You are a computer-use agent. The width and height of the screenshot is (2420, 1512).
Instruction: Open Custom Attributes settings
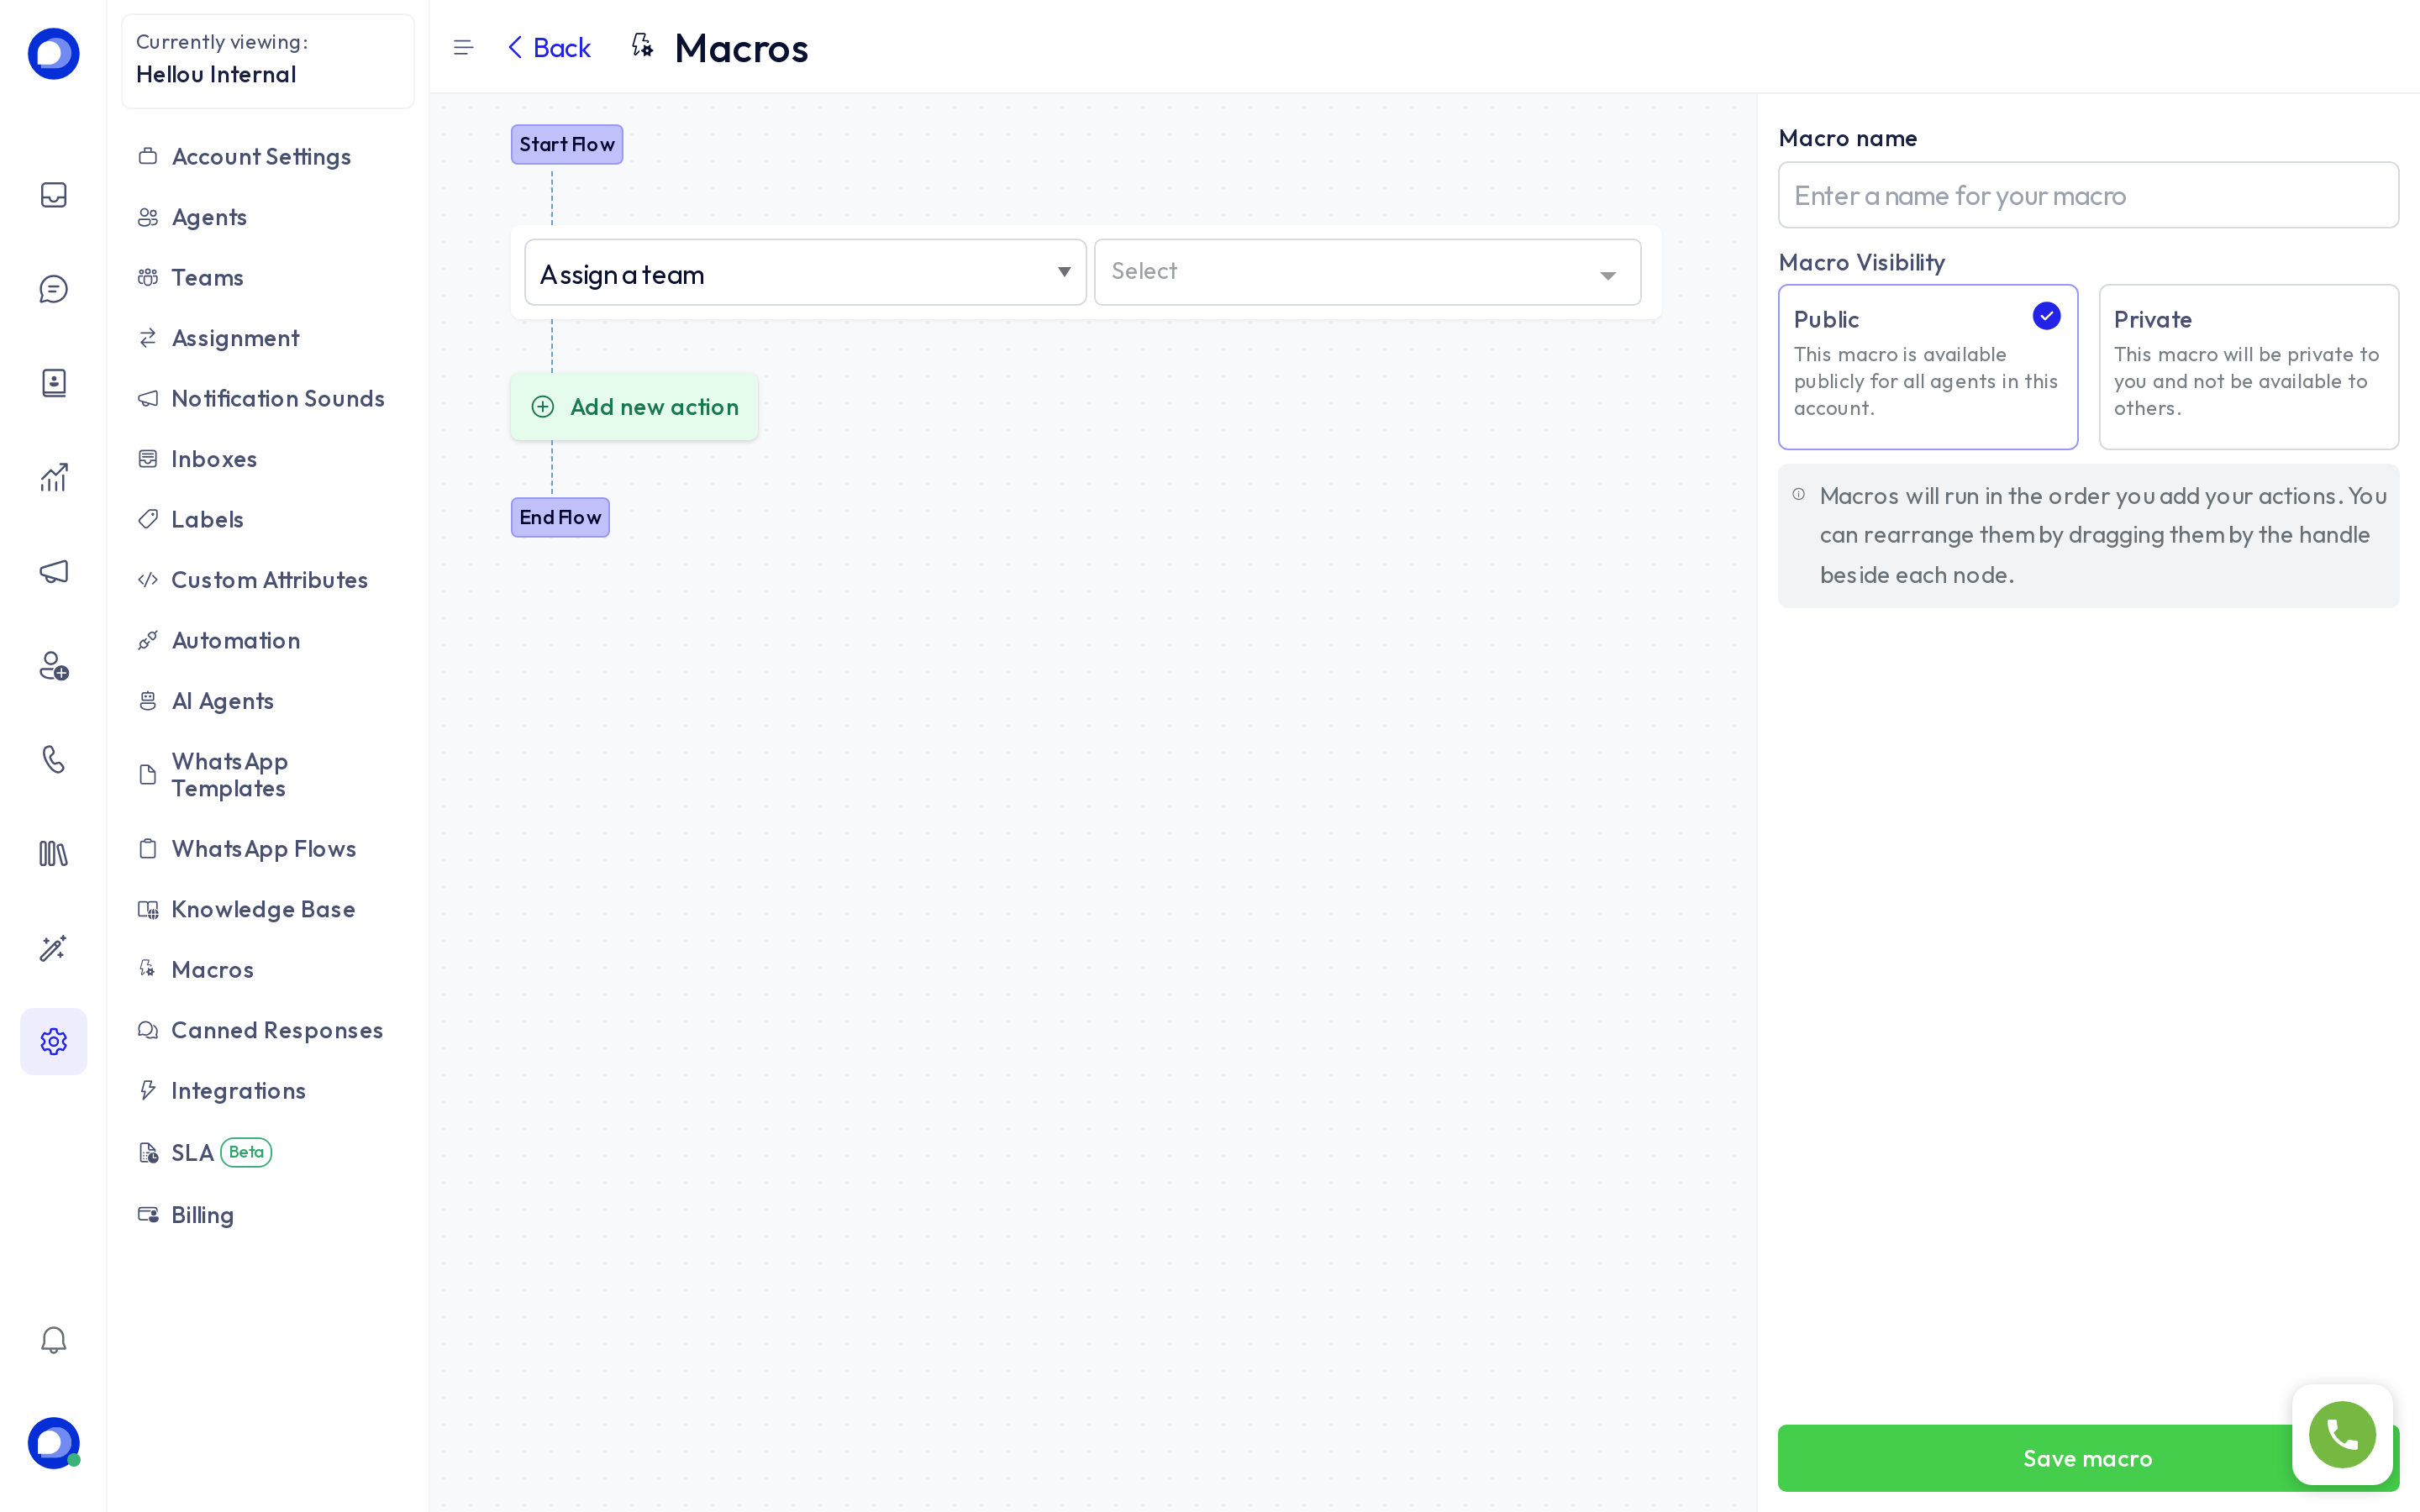(x=268, y=580)
